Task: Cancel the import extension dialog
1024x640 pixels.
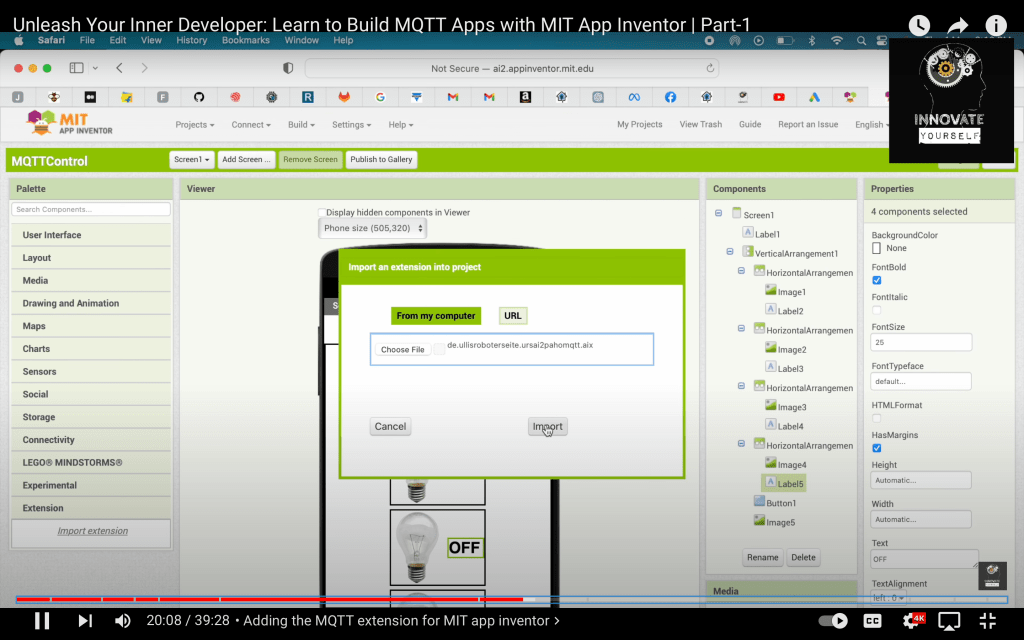Action: click(390, 426)
